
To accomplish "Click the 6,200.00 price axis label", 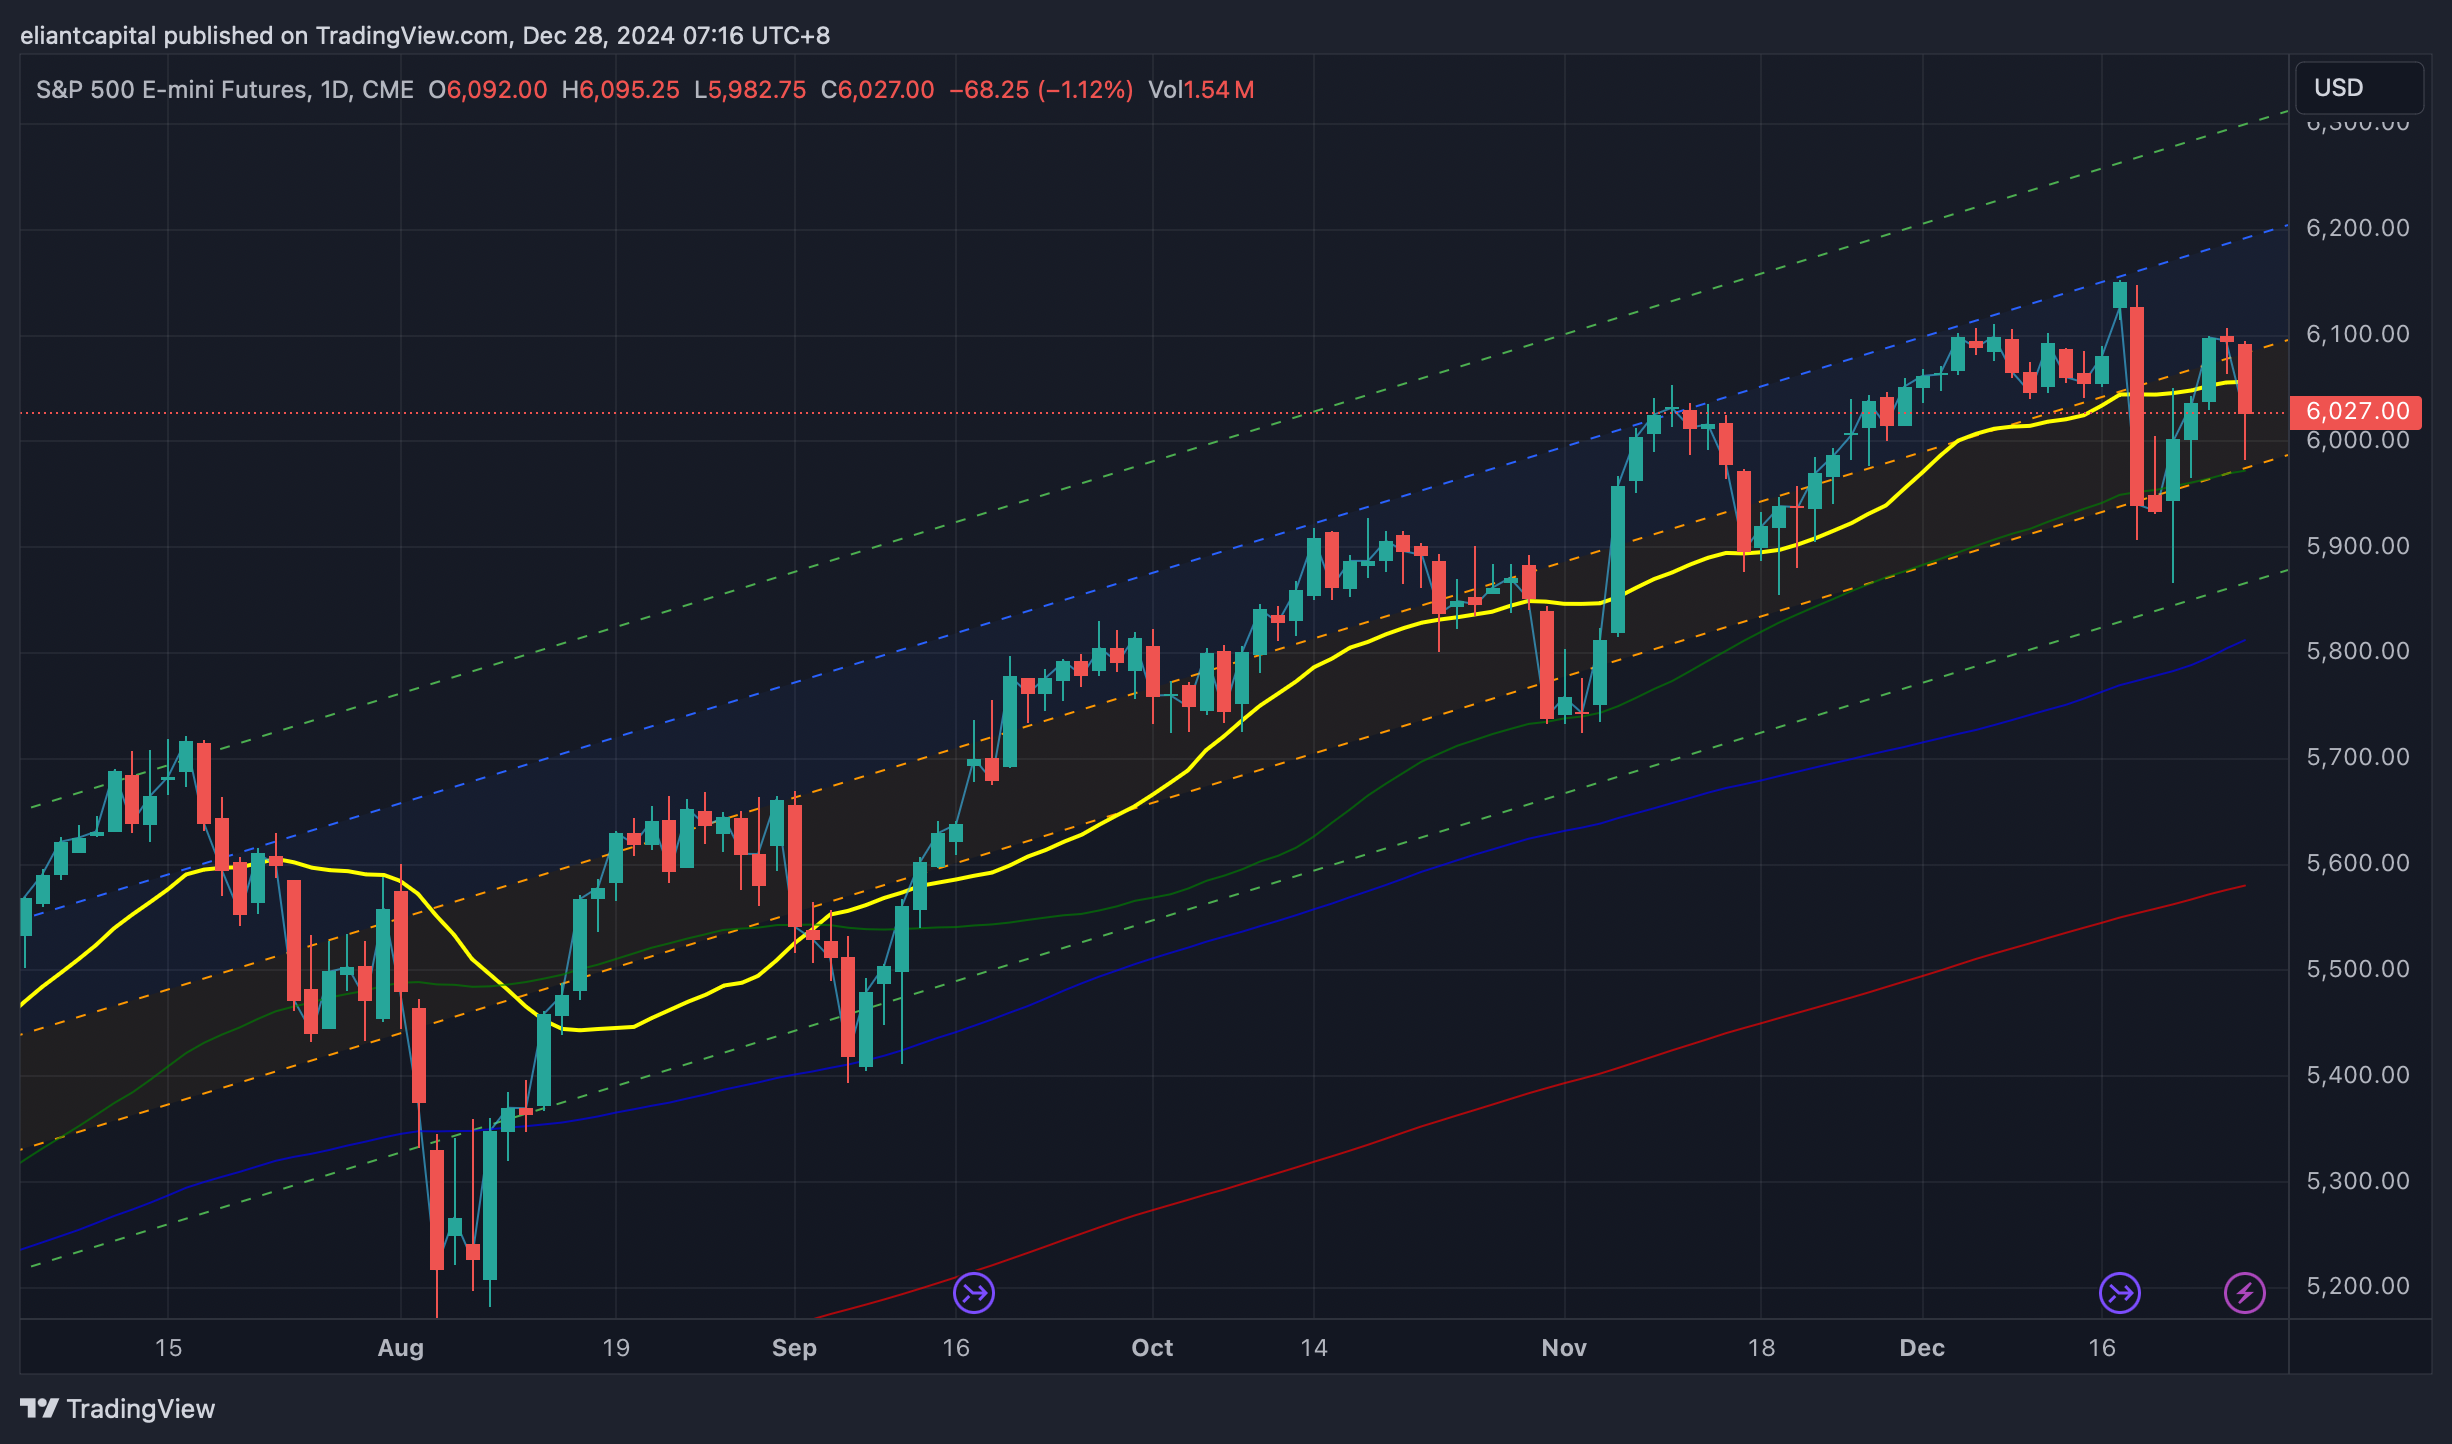I will (x=2357, y=228).
